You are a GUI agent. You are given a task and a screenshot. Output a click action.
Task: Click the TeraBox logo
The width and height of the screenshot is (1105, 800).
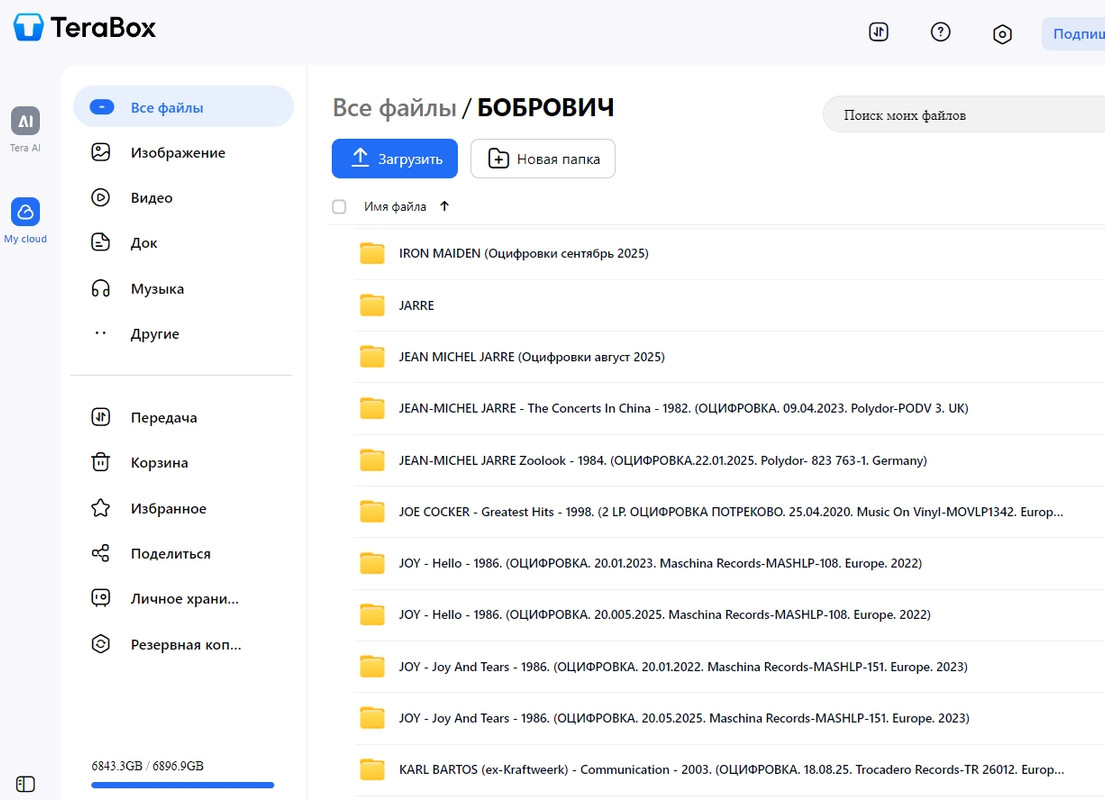[x=85, y=27]
